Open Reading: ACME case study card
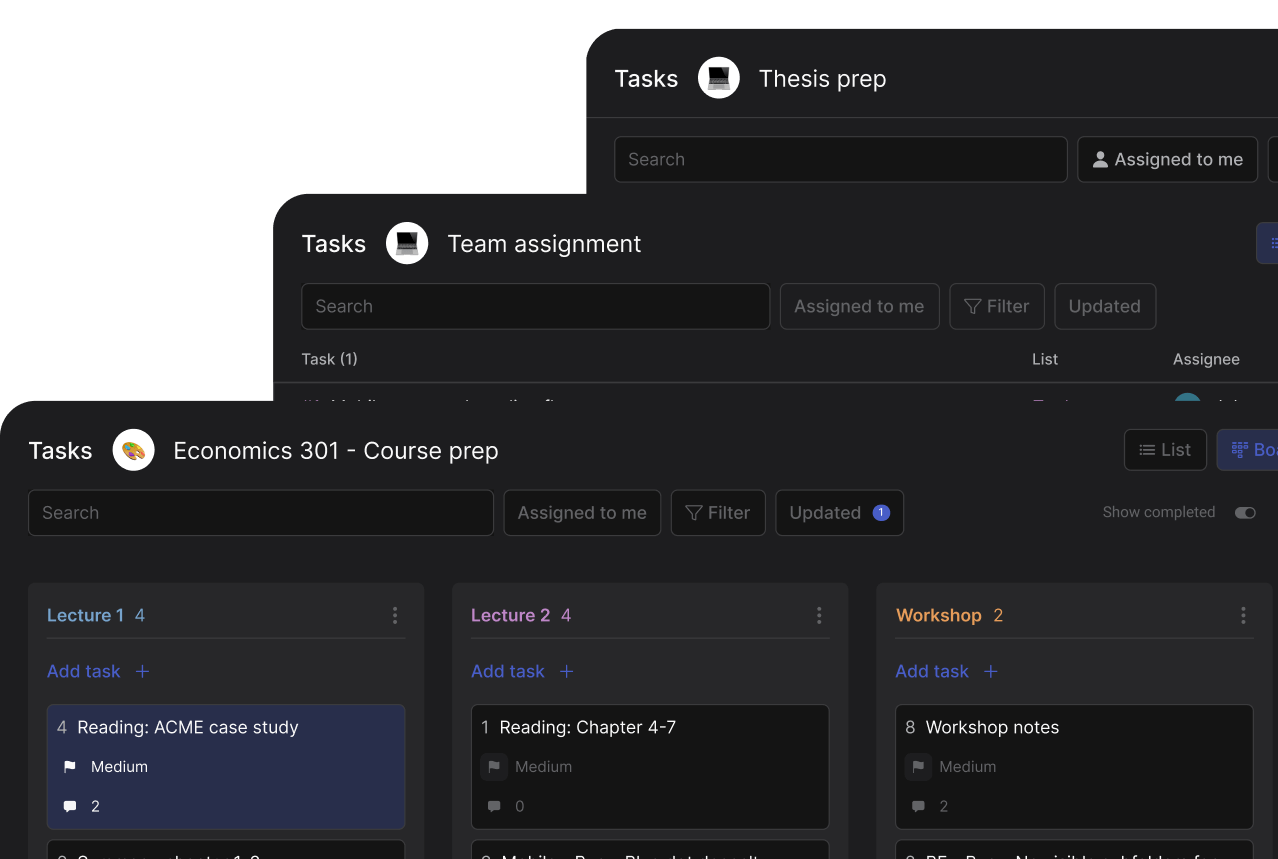The width and height of the screenshot is (1278, 859). pyautogui.click(x=226, y=767)
